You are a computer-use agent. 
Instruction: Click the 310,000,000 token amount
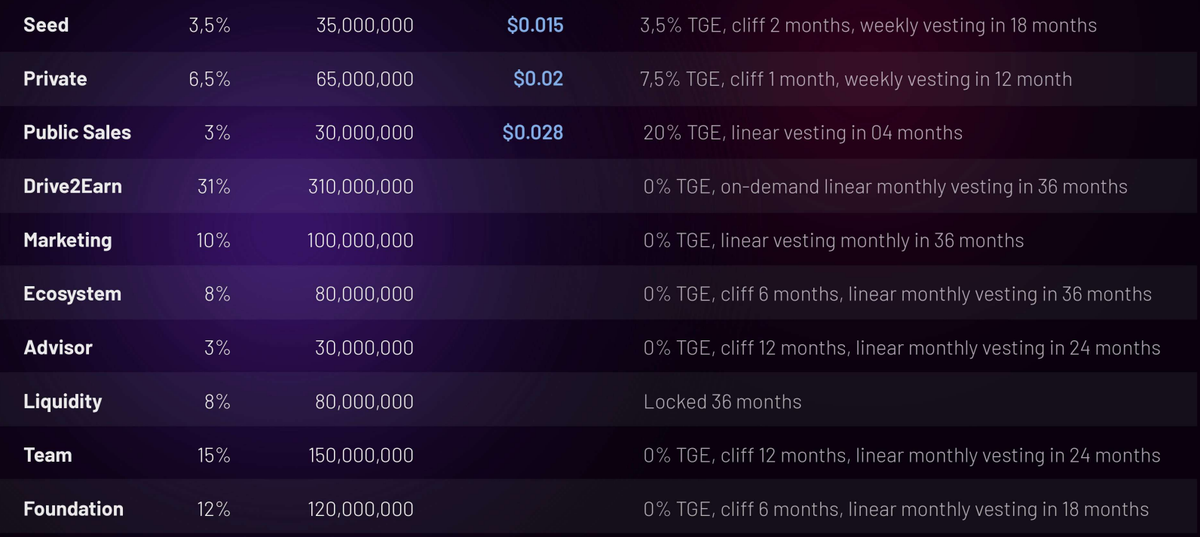coord(362,186)
